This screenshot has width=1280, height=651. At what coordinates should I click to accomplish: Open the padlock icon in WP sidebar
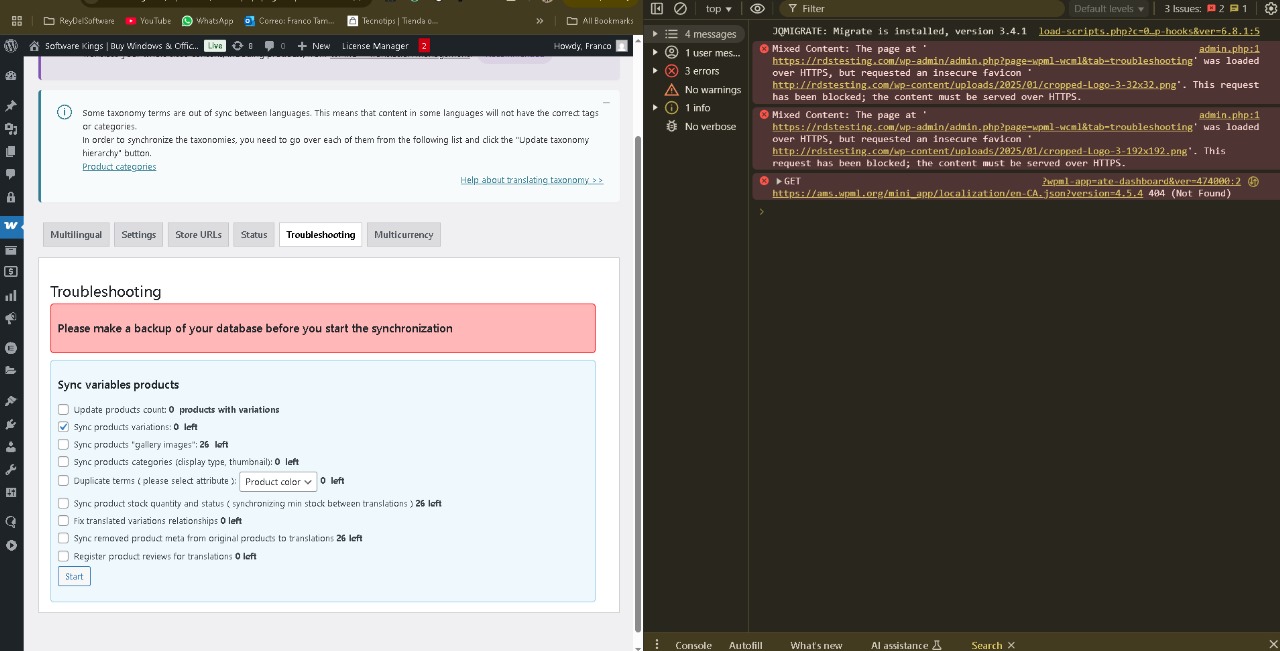pyautogui.click(x=11, y=198)
